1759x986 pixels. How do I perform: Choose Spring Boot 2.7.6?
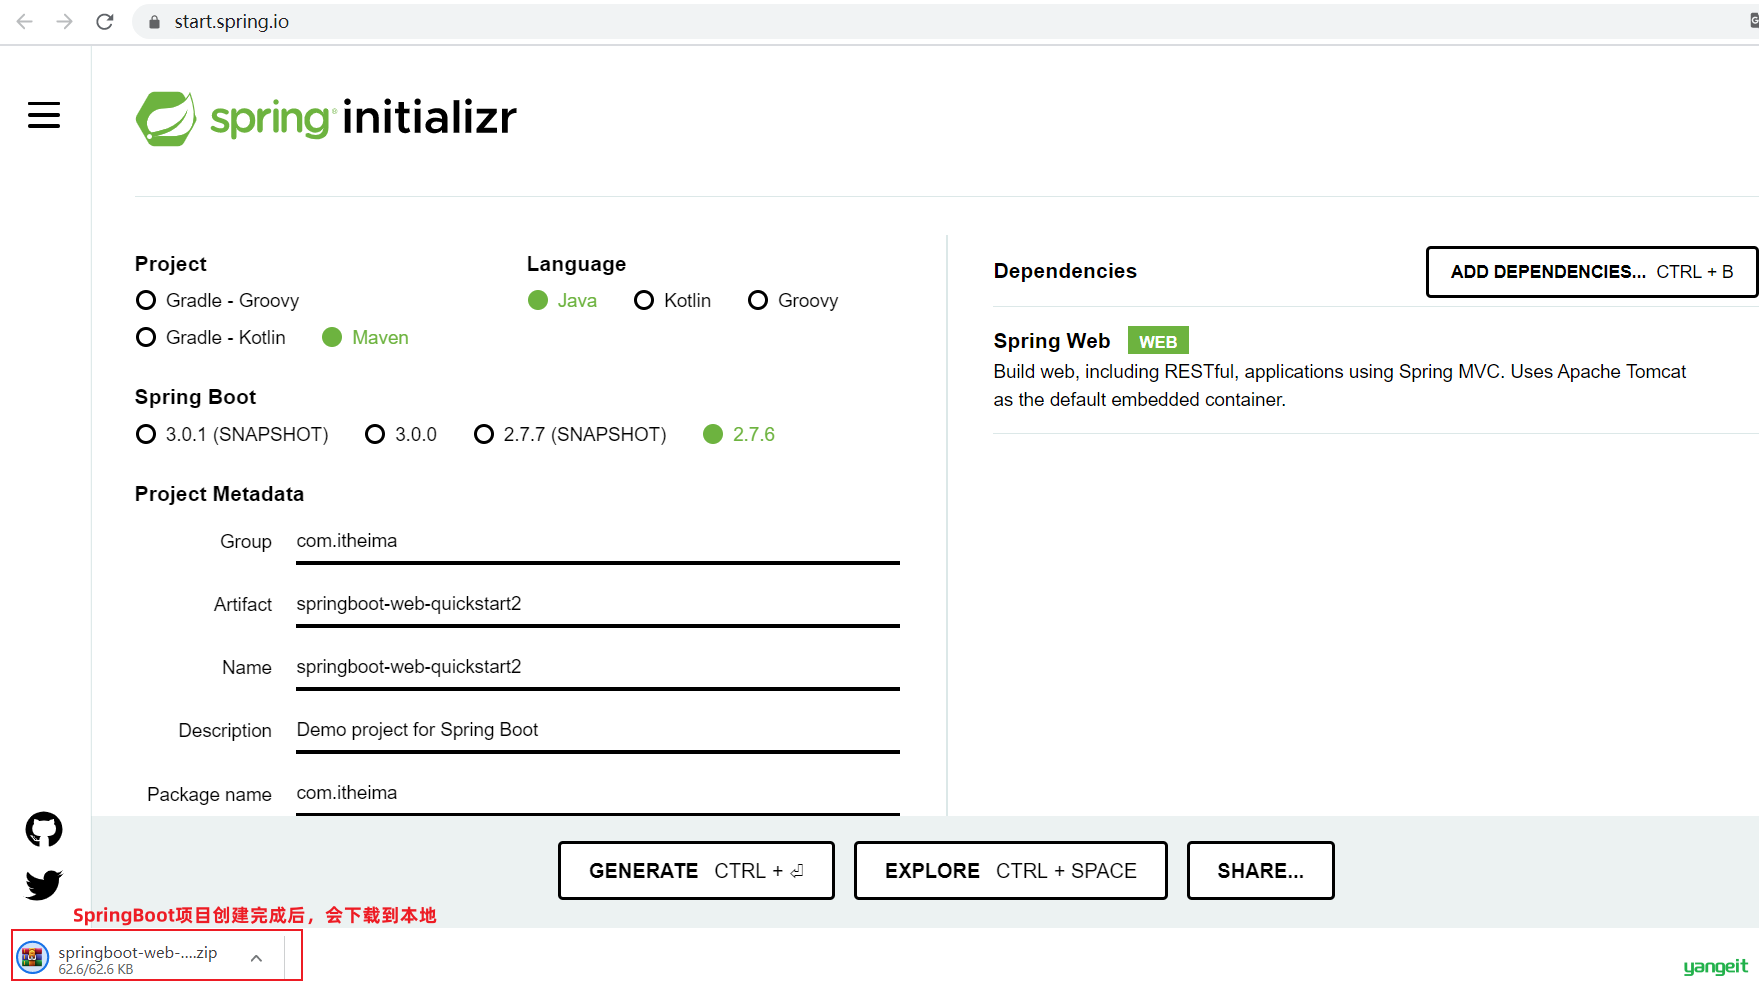point(739,434)
